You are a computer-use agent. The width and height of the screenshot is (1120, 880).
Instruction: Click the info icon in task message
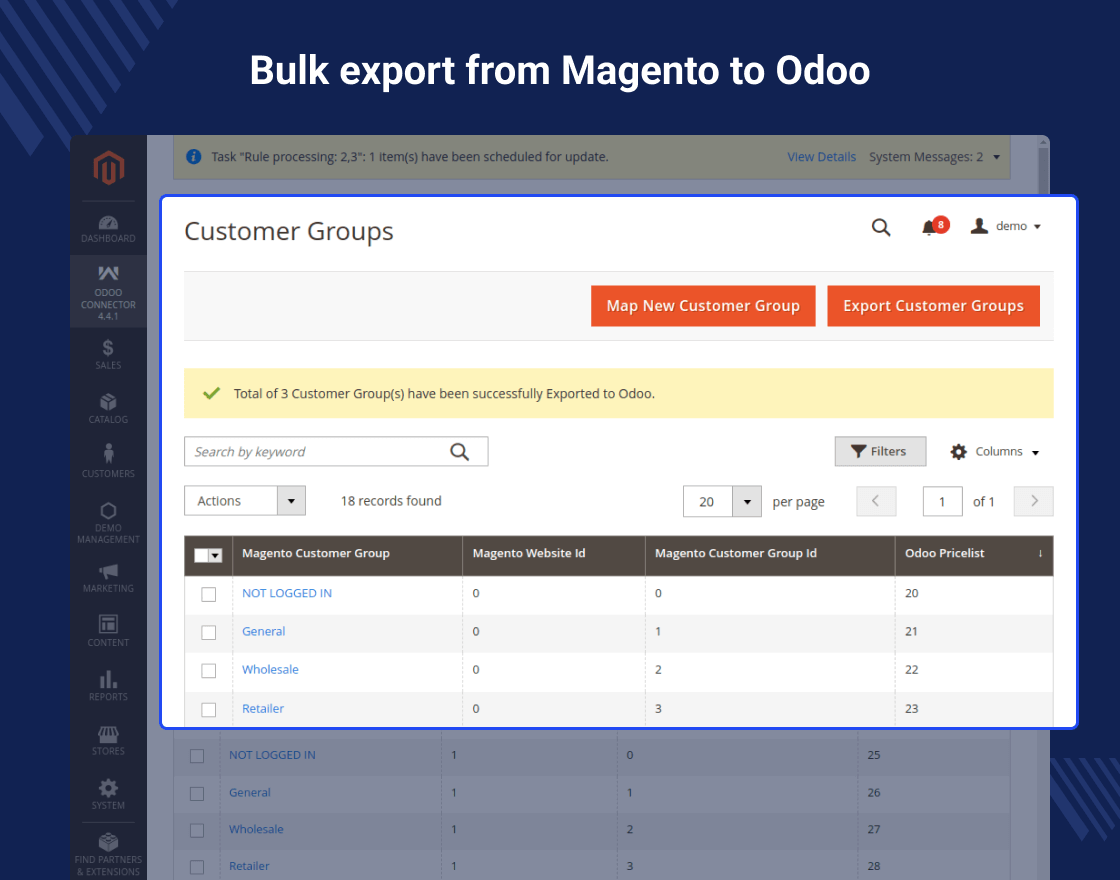click(194, 156)
